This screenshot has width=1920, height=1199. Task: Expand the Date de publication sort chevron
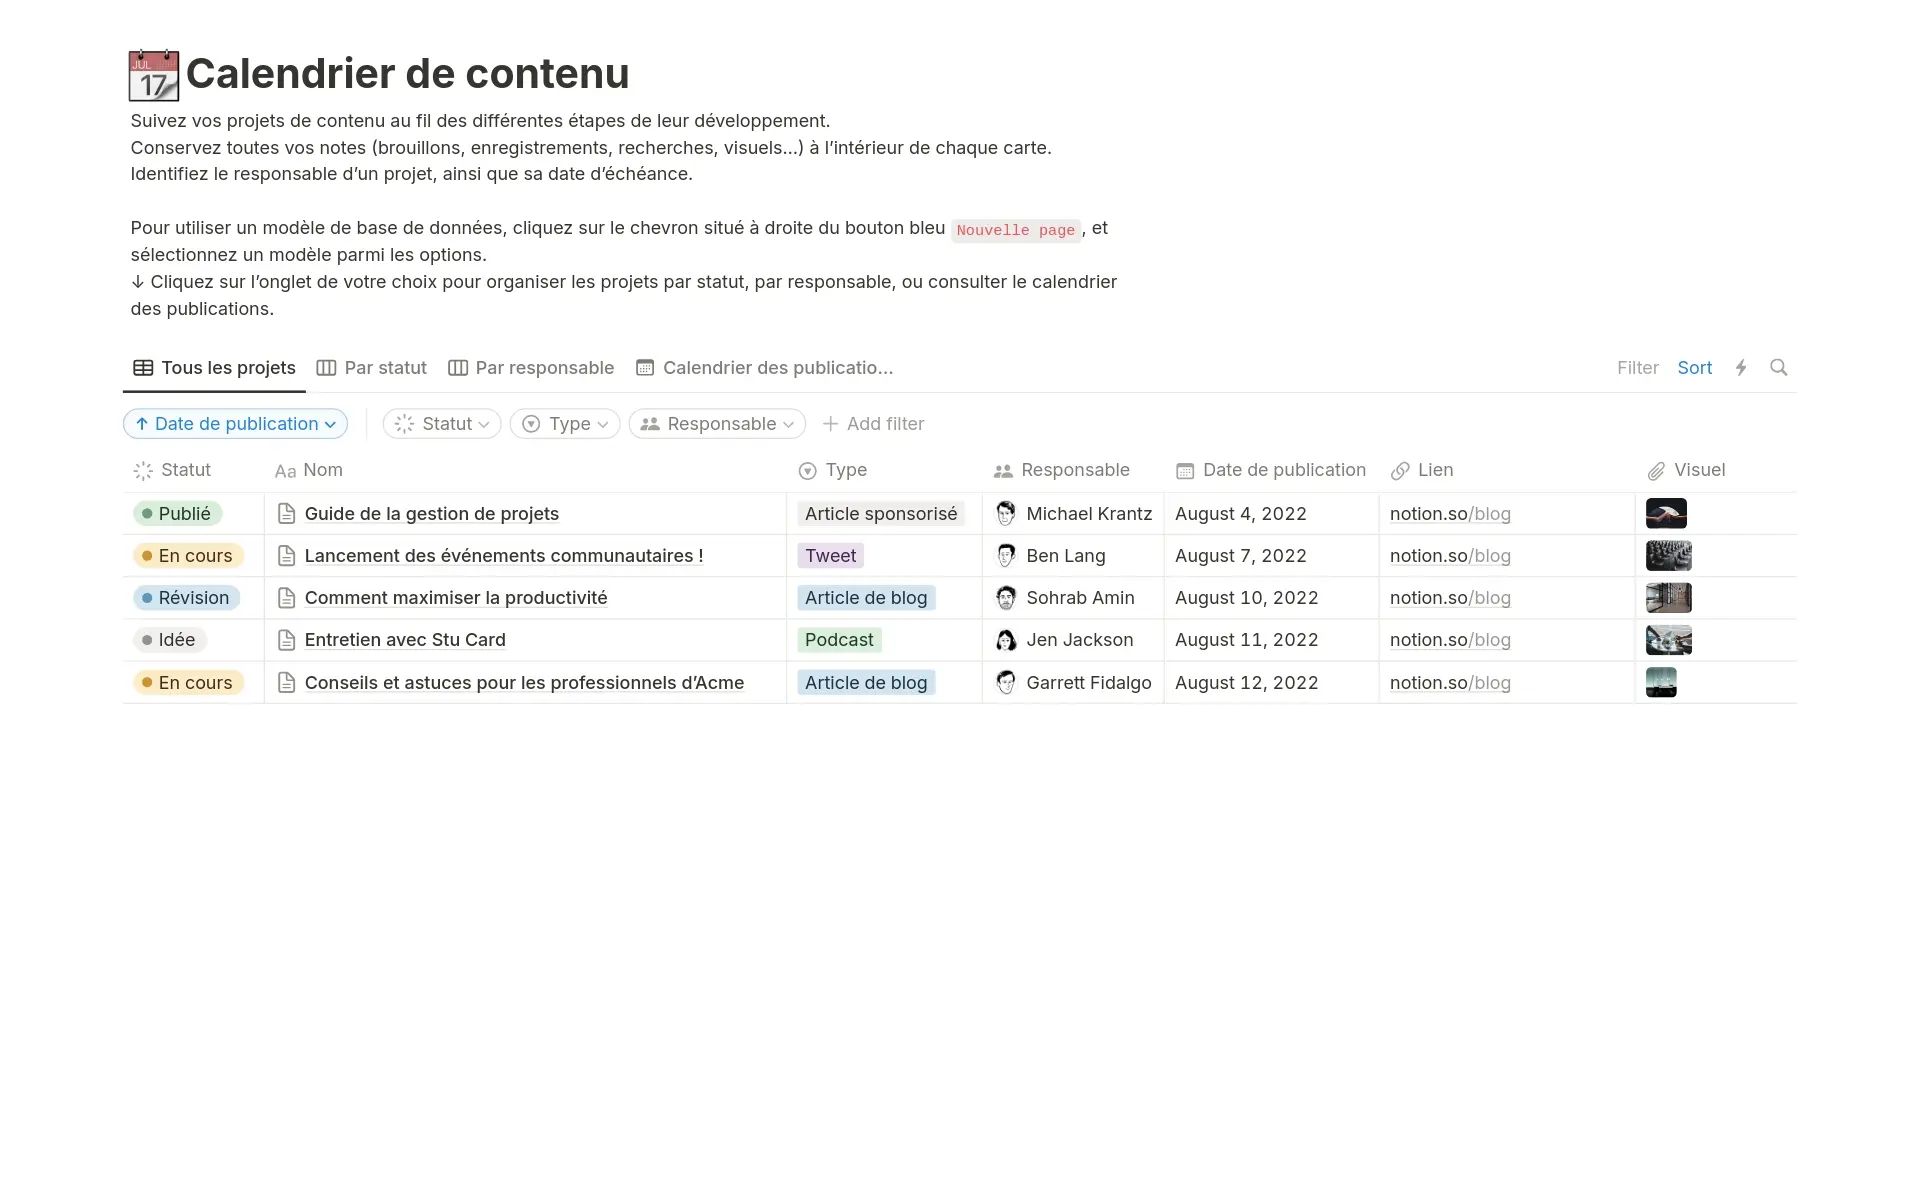331,423
